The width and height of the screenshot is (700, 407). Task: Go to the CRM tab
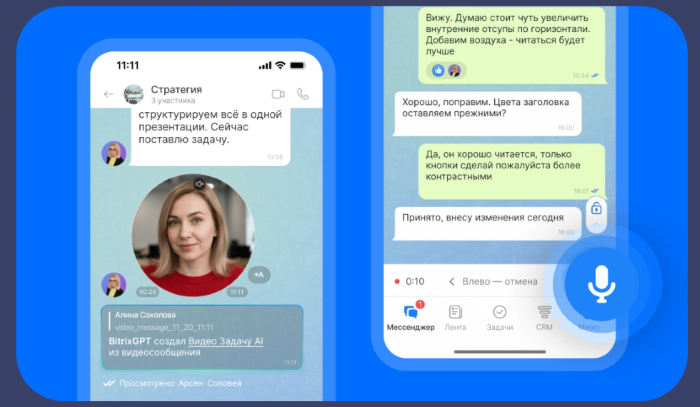tap(544, 316)
